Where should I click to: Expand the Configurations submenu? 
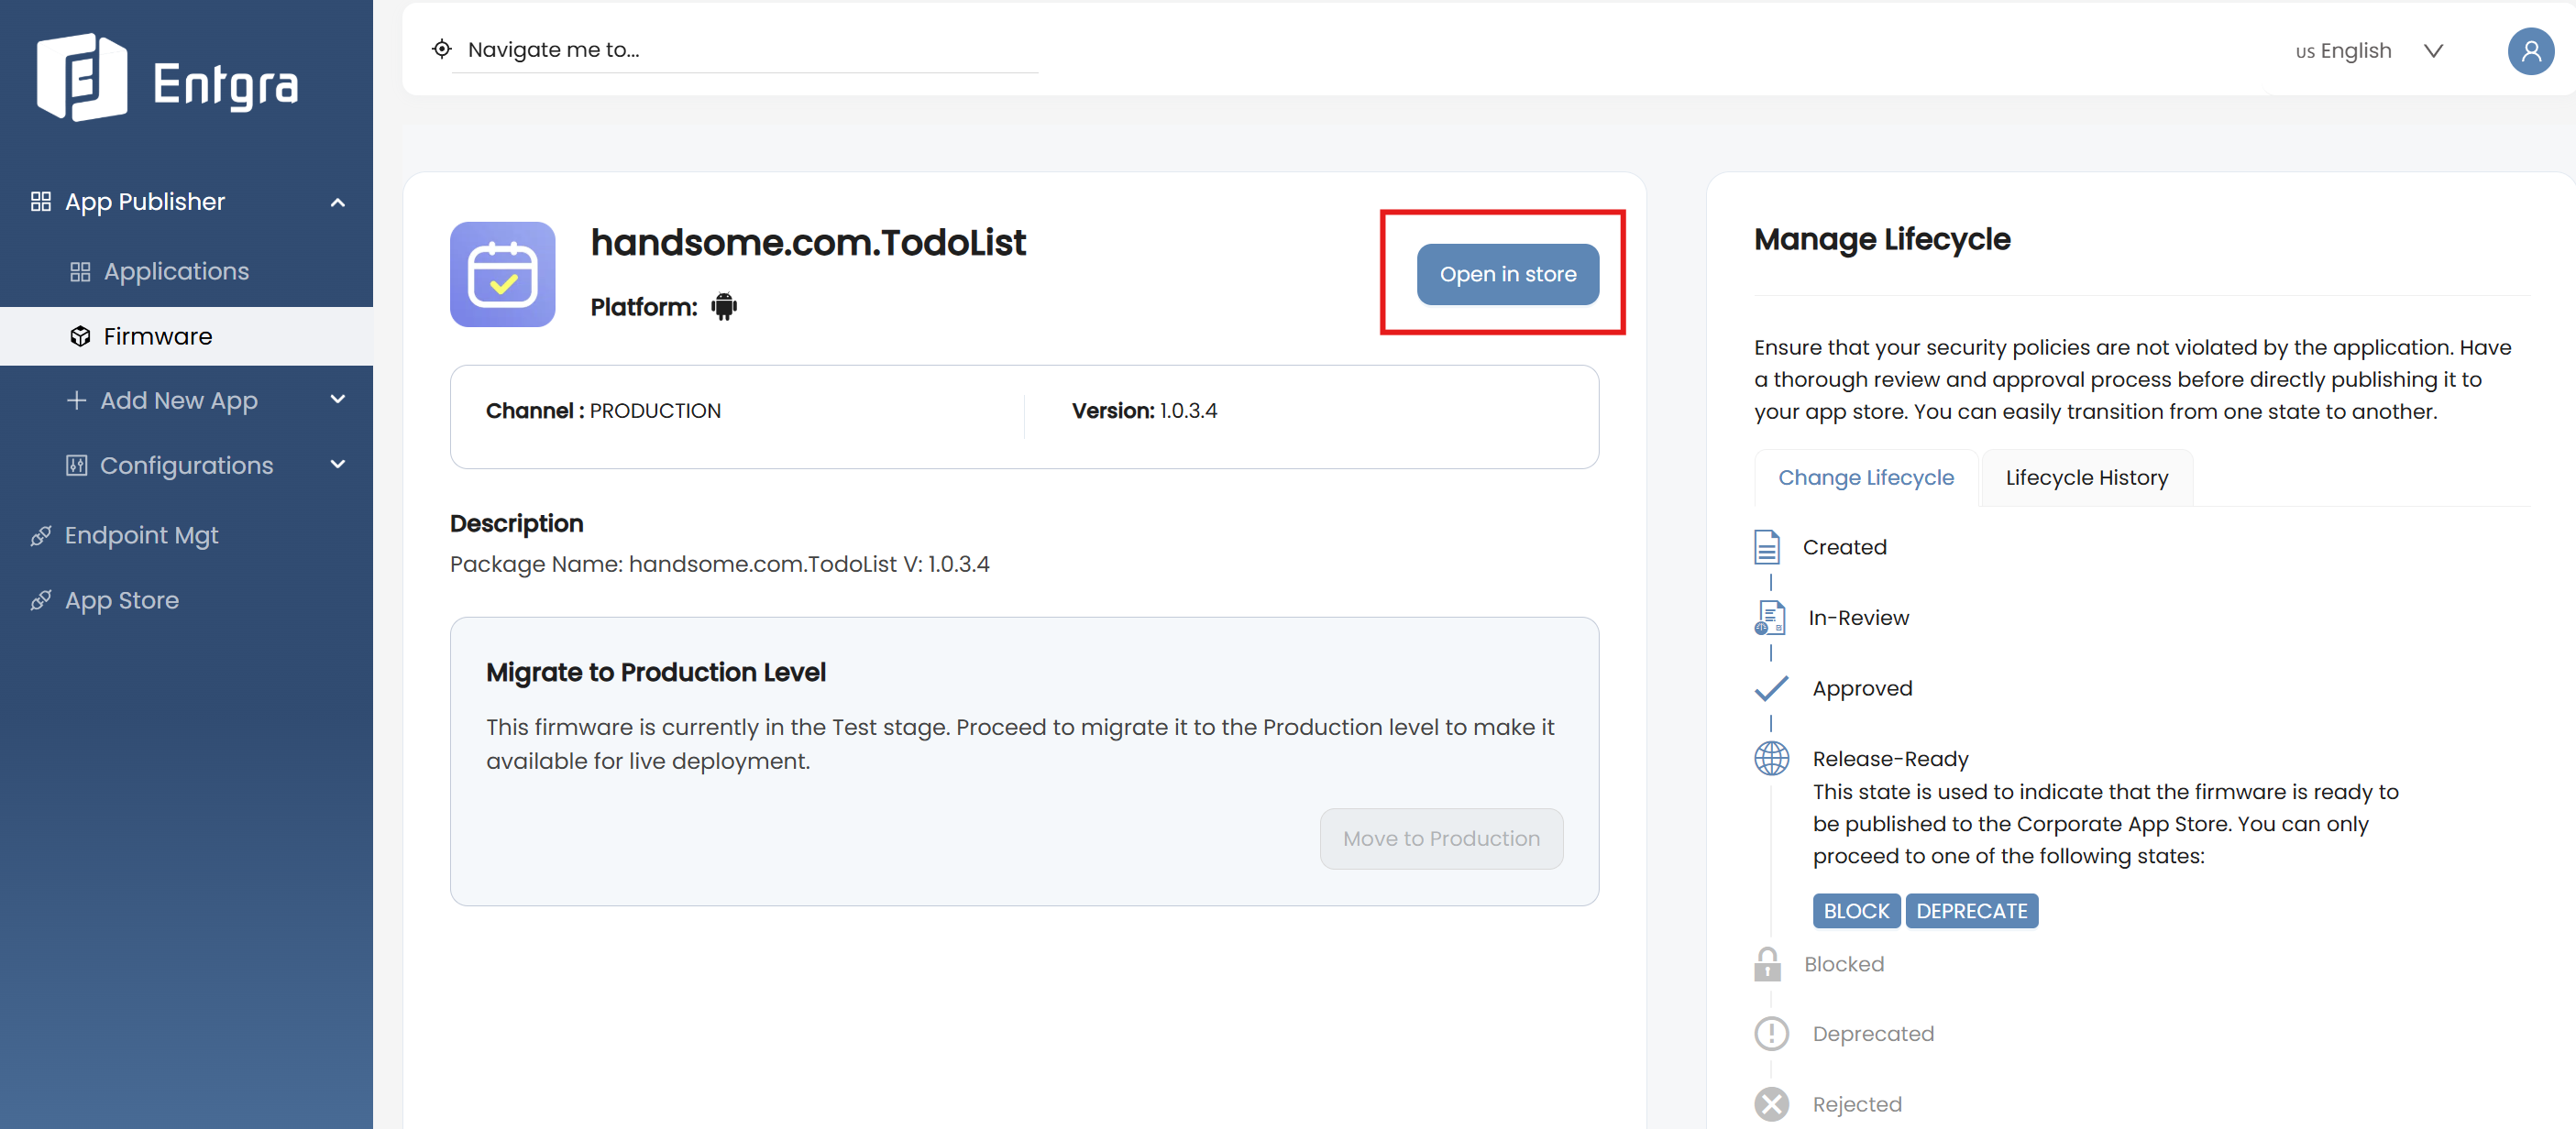coord(338,464)
